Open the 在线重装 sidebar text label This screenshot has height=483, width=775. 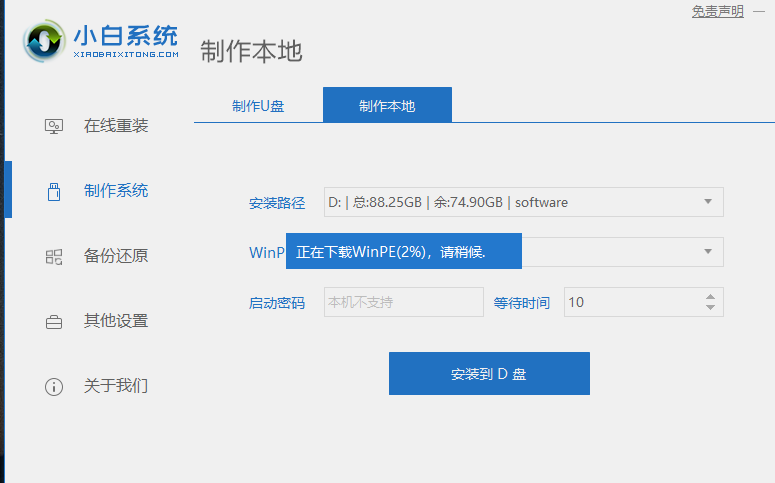click(116, 126)
